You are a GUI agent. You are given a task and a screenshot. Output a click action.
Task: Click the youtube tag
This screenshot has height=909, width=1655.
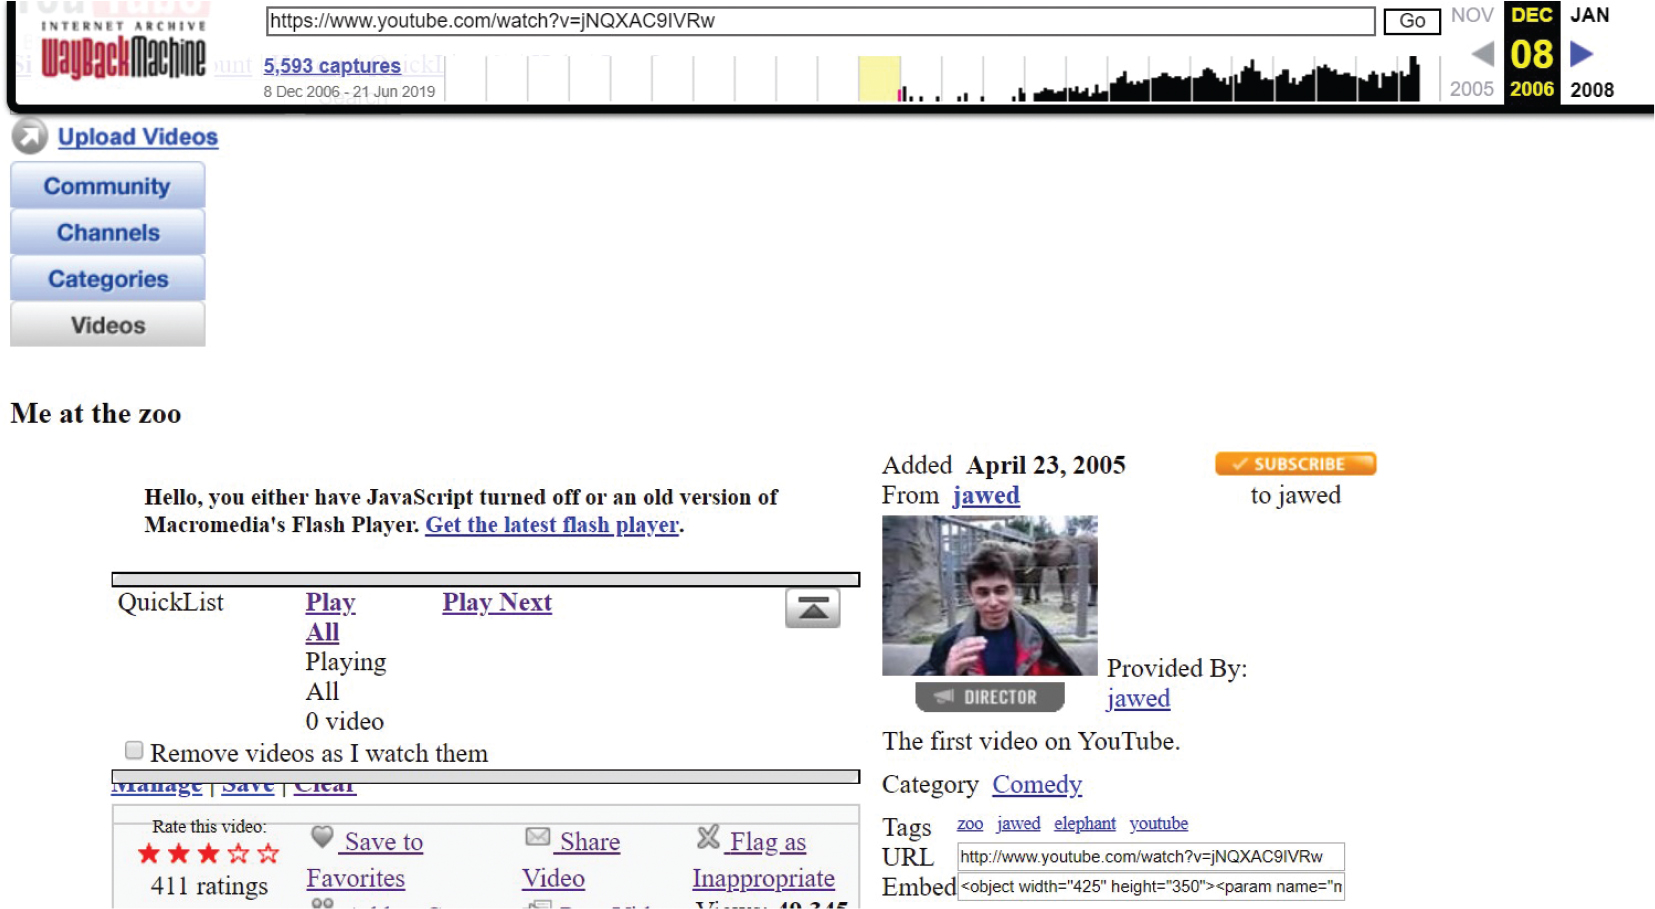[1159, 823]
